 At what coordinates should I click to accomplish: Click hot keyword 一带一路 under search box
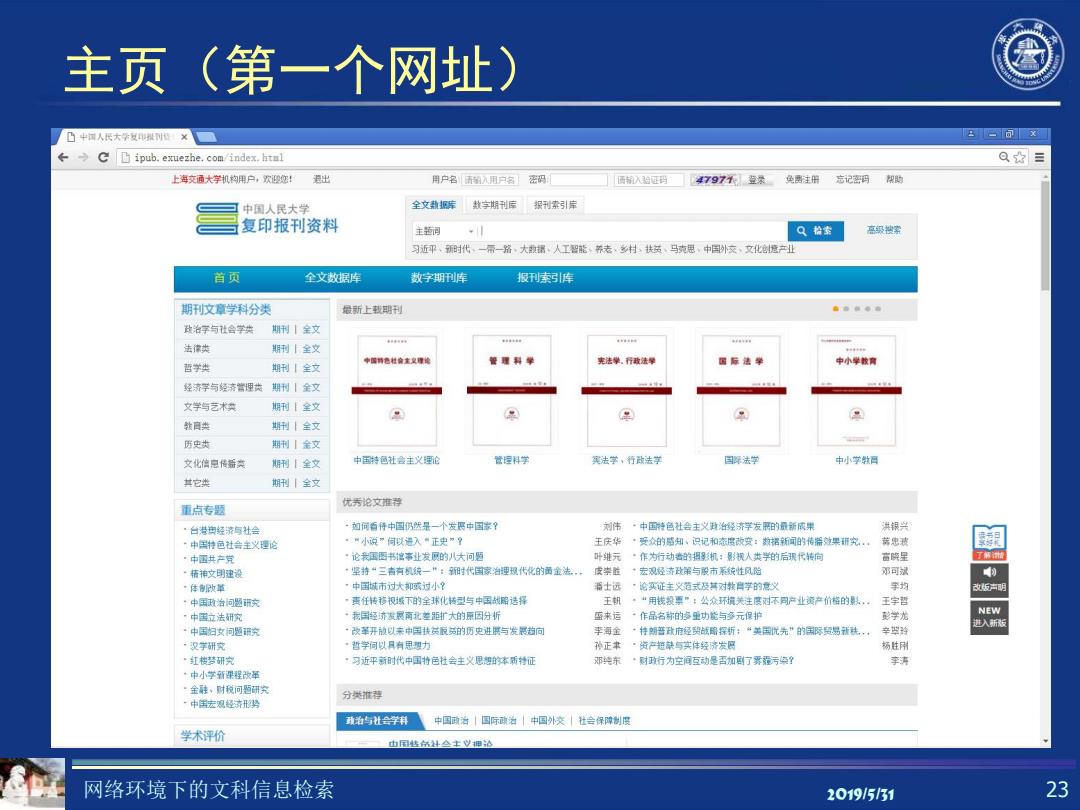(x=495, y=249)
